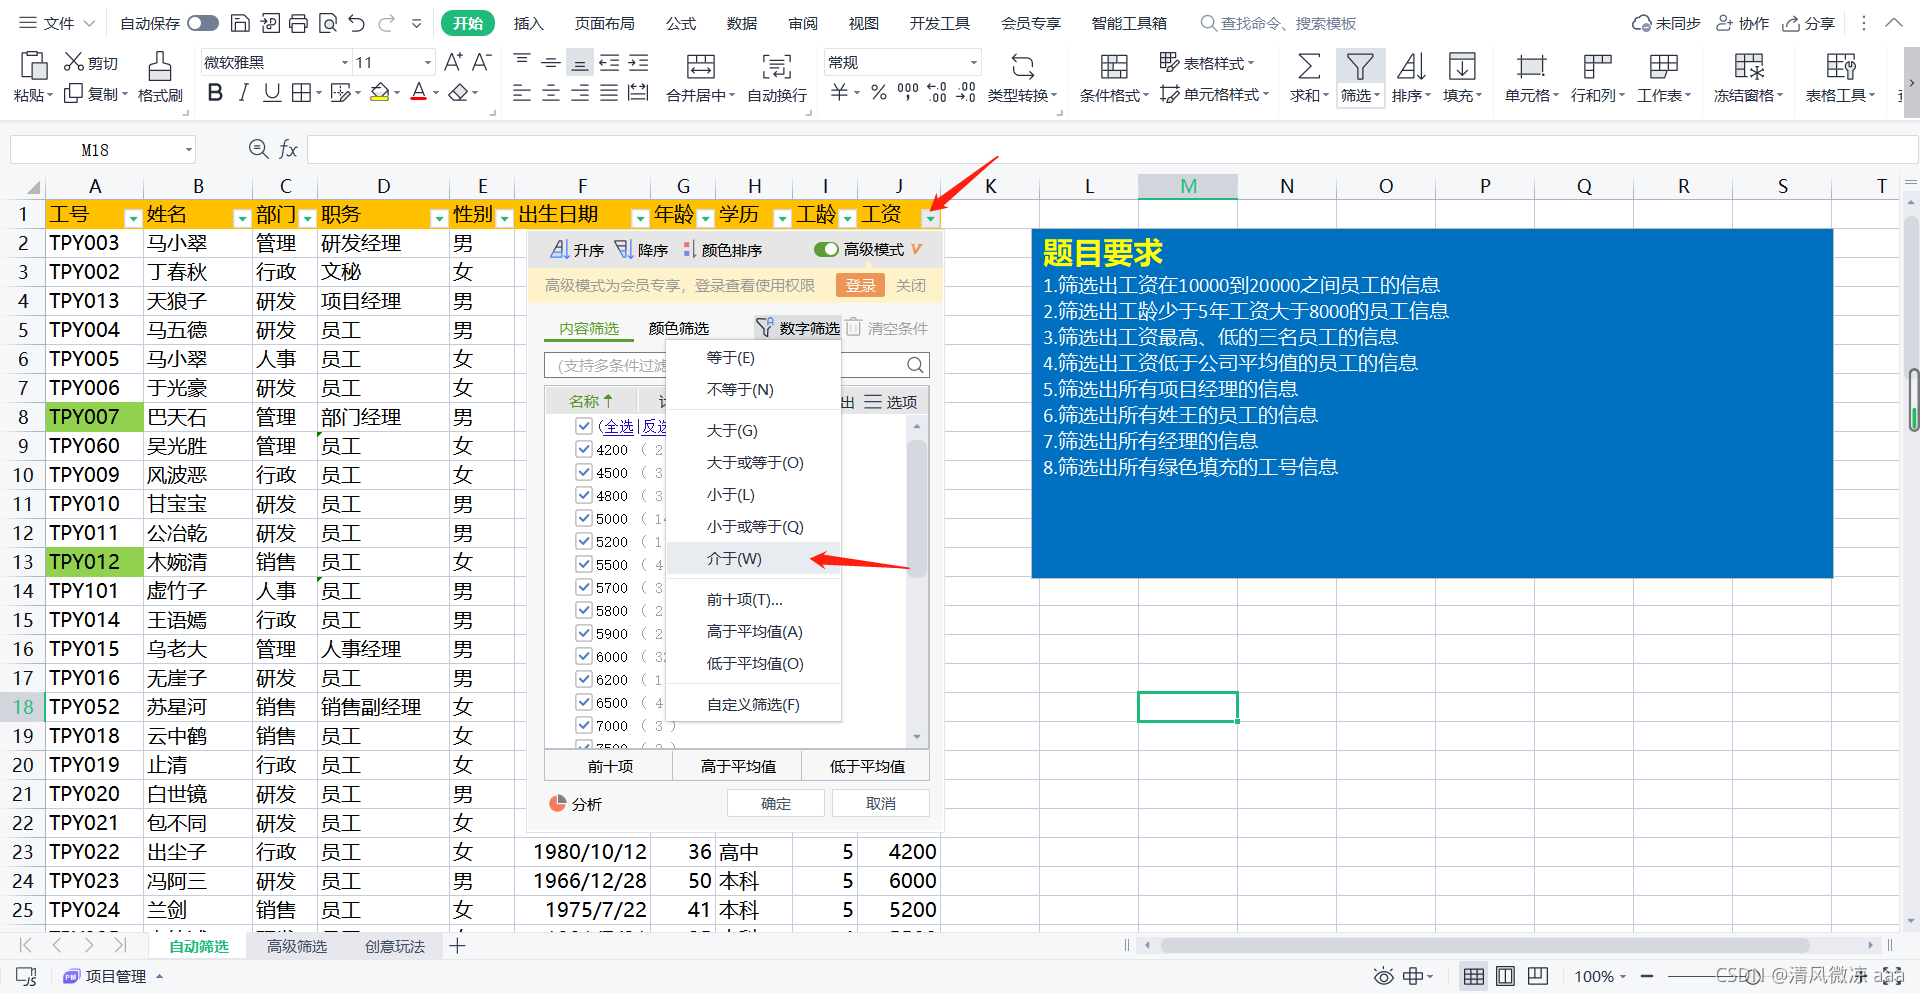Uncheck the 6000 value checkbox
Screen dimensions: 1920x993
tap(584, 656)
